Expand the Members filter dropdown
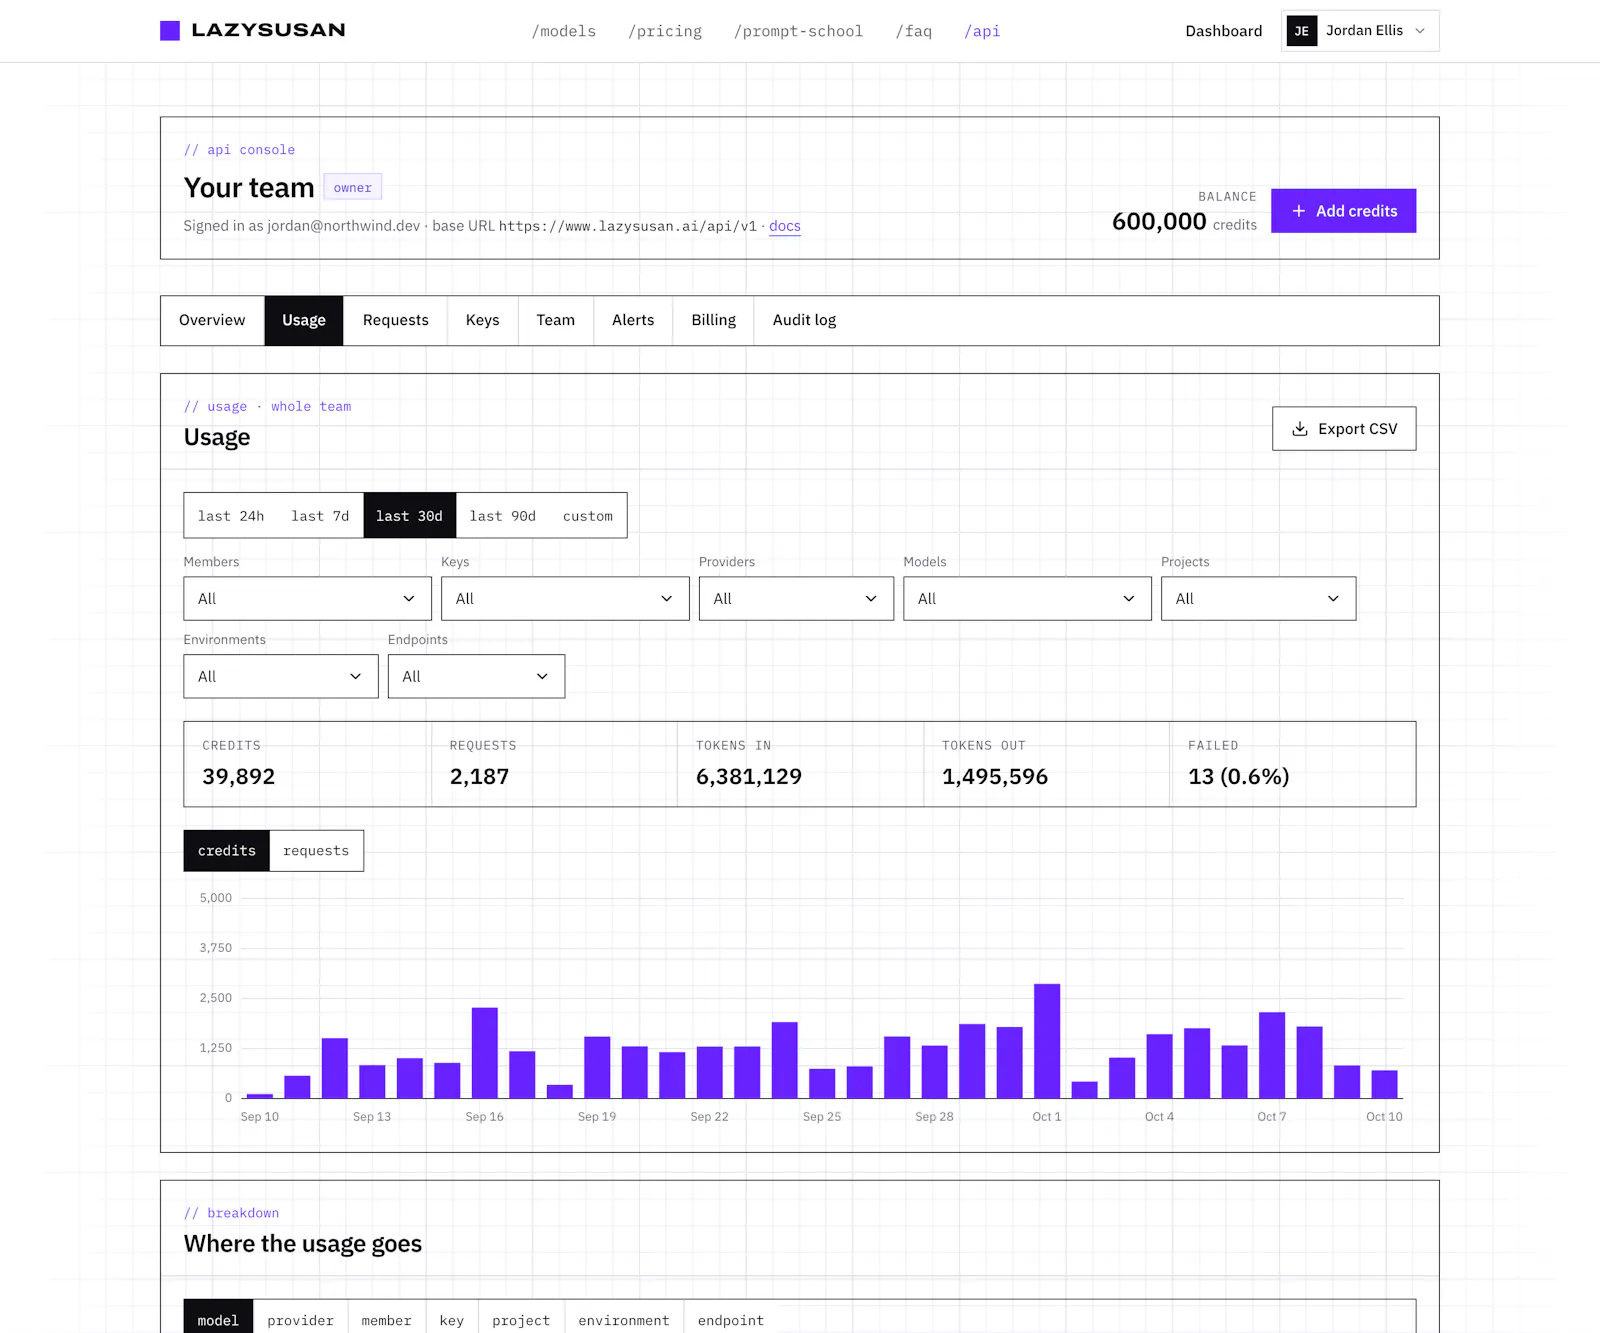The width and height of the screenshot is (1600, 1333). (x=307, y=599)
